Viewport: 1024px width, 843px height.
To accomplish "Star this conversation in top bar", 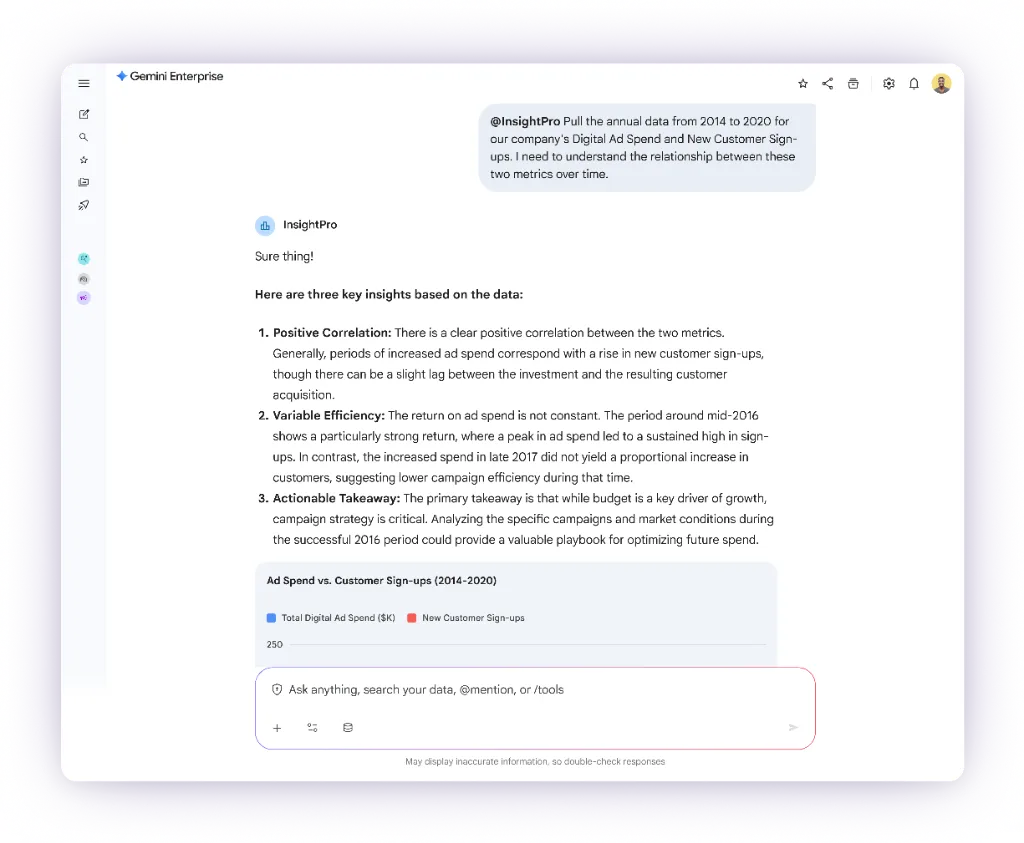I will (802, 84).
